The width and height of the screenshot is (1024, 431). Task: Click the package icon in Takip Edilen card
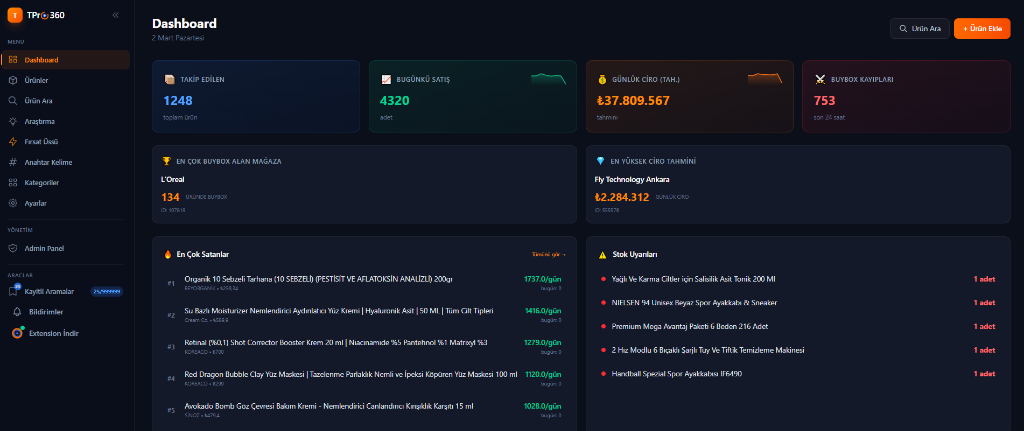(x=169, y=80)
